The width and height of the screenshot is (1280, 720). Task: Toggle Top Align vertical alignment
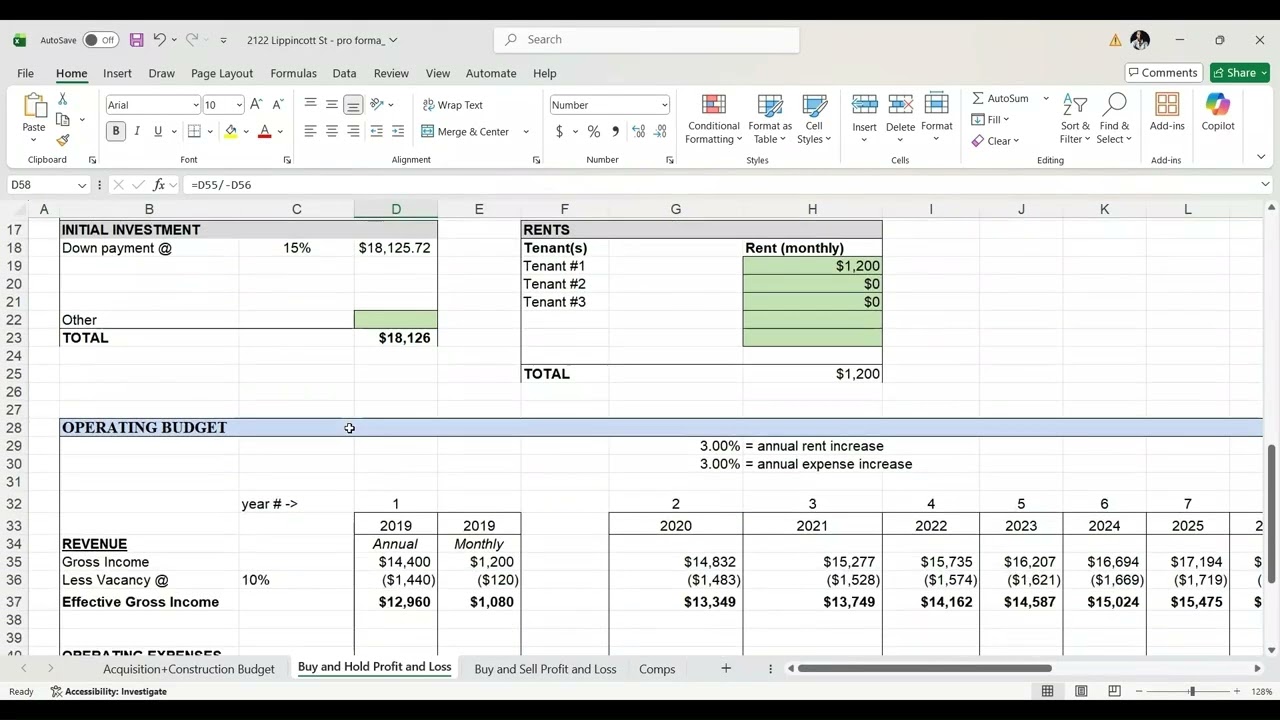click(x=310, y=105)
